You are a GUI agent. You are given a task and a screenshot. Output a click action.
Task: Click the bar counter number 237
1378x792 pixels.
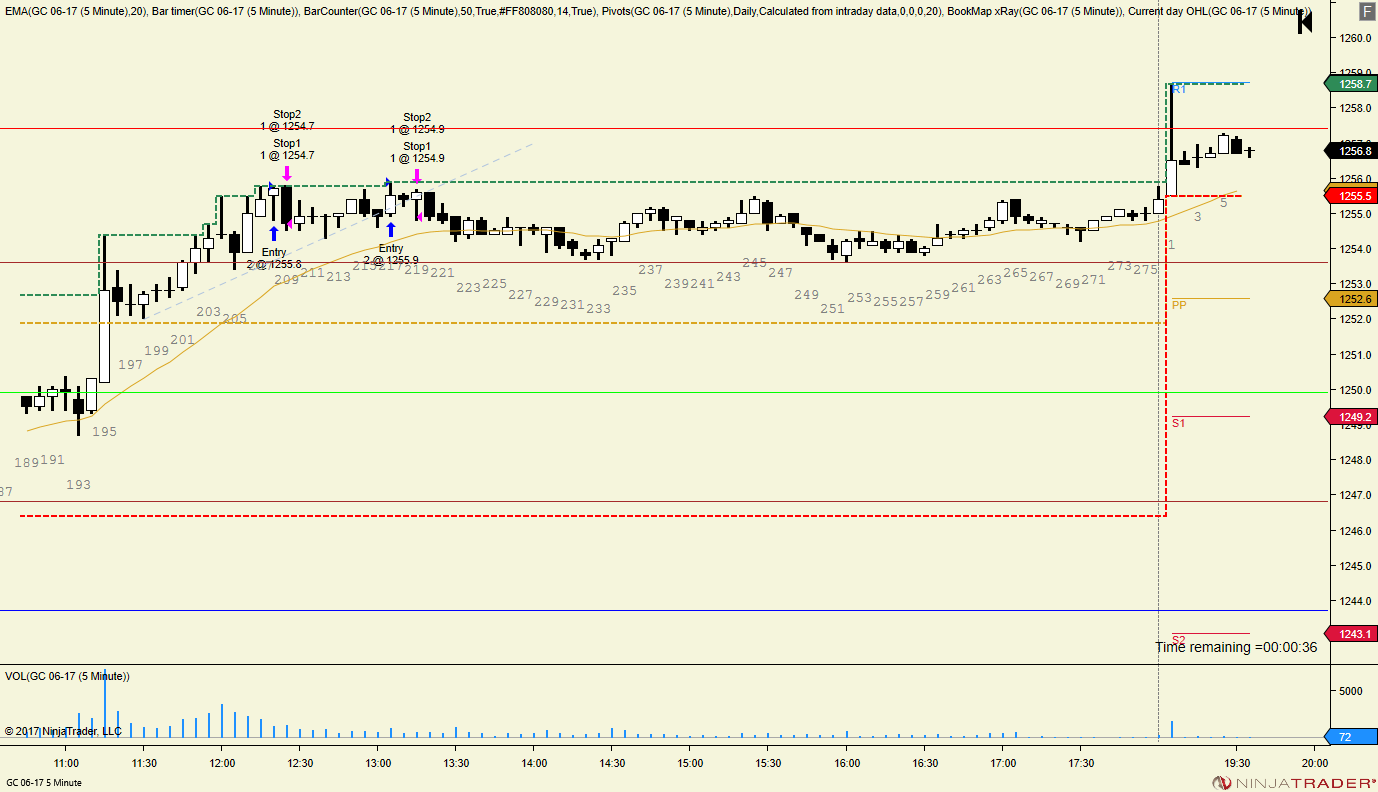(650, 270)
